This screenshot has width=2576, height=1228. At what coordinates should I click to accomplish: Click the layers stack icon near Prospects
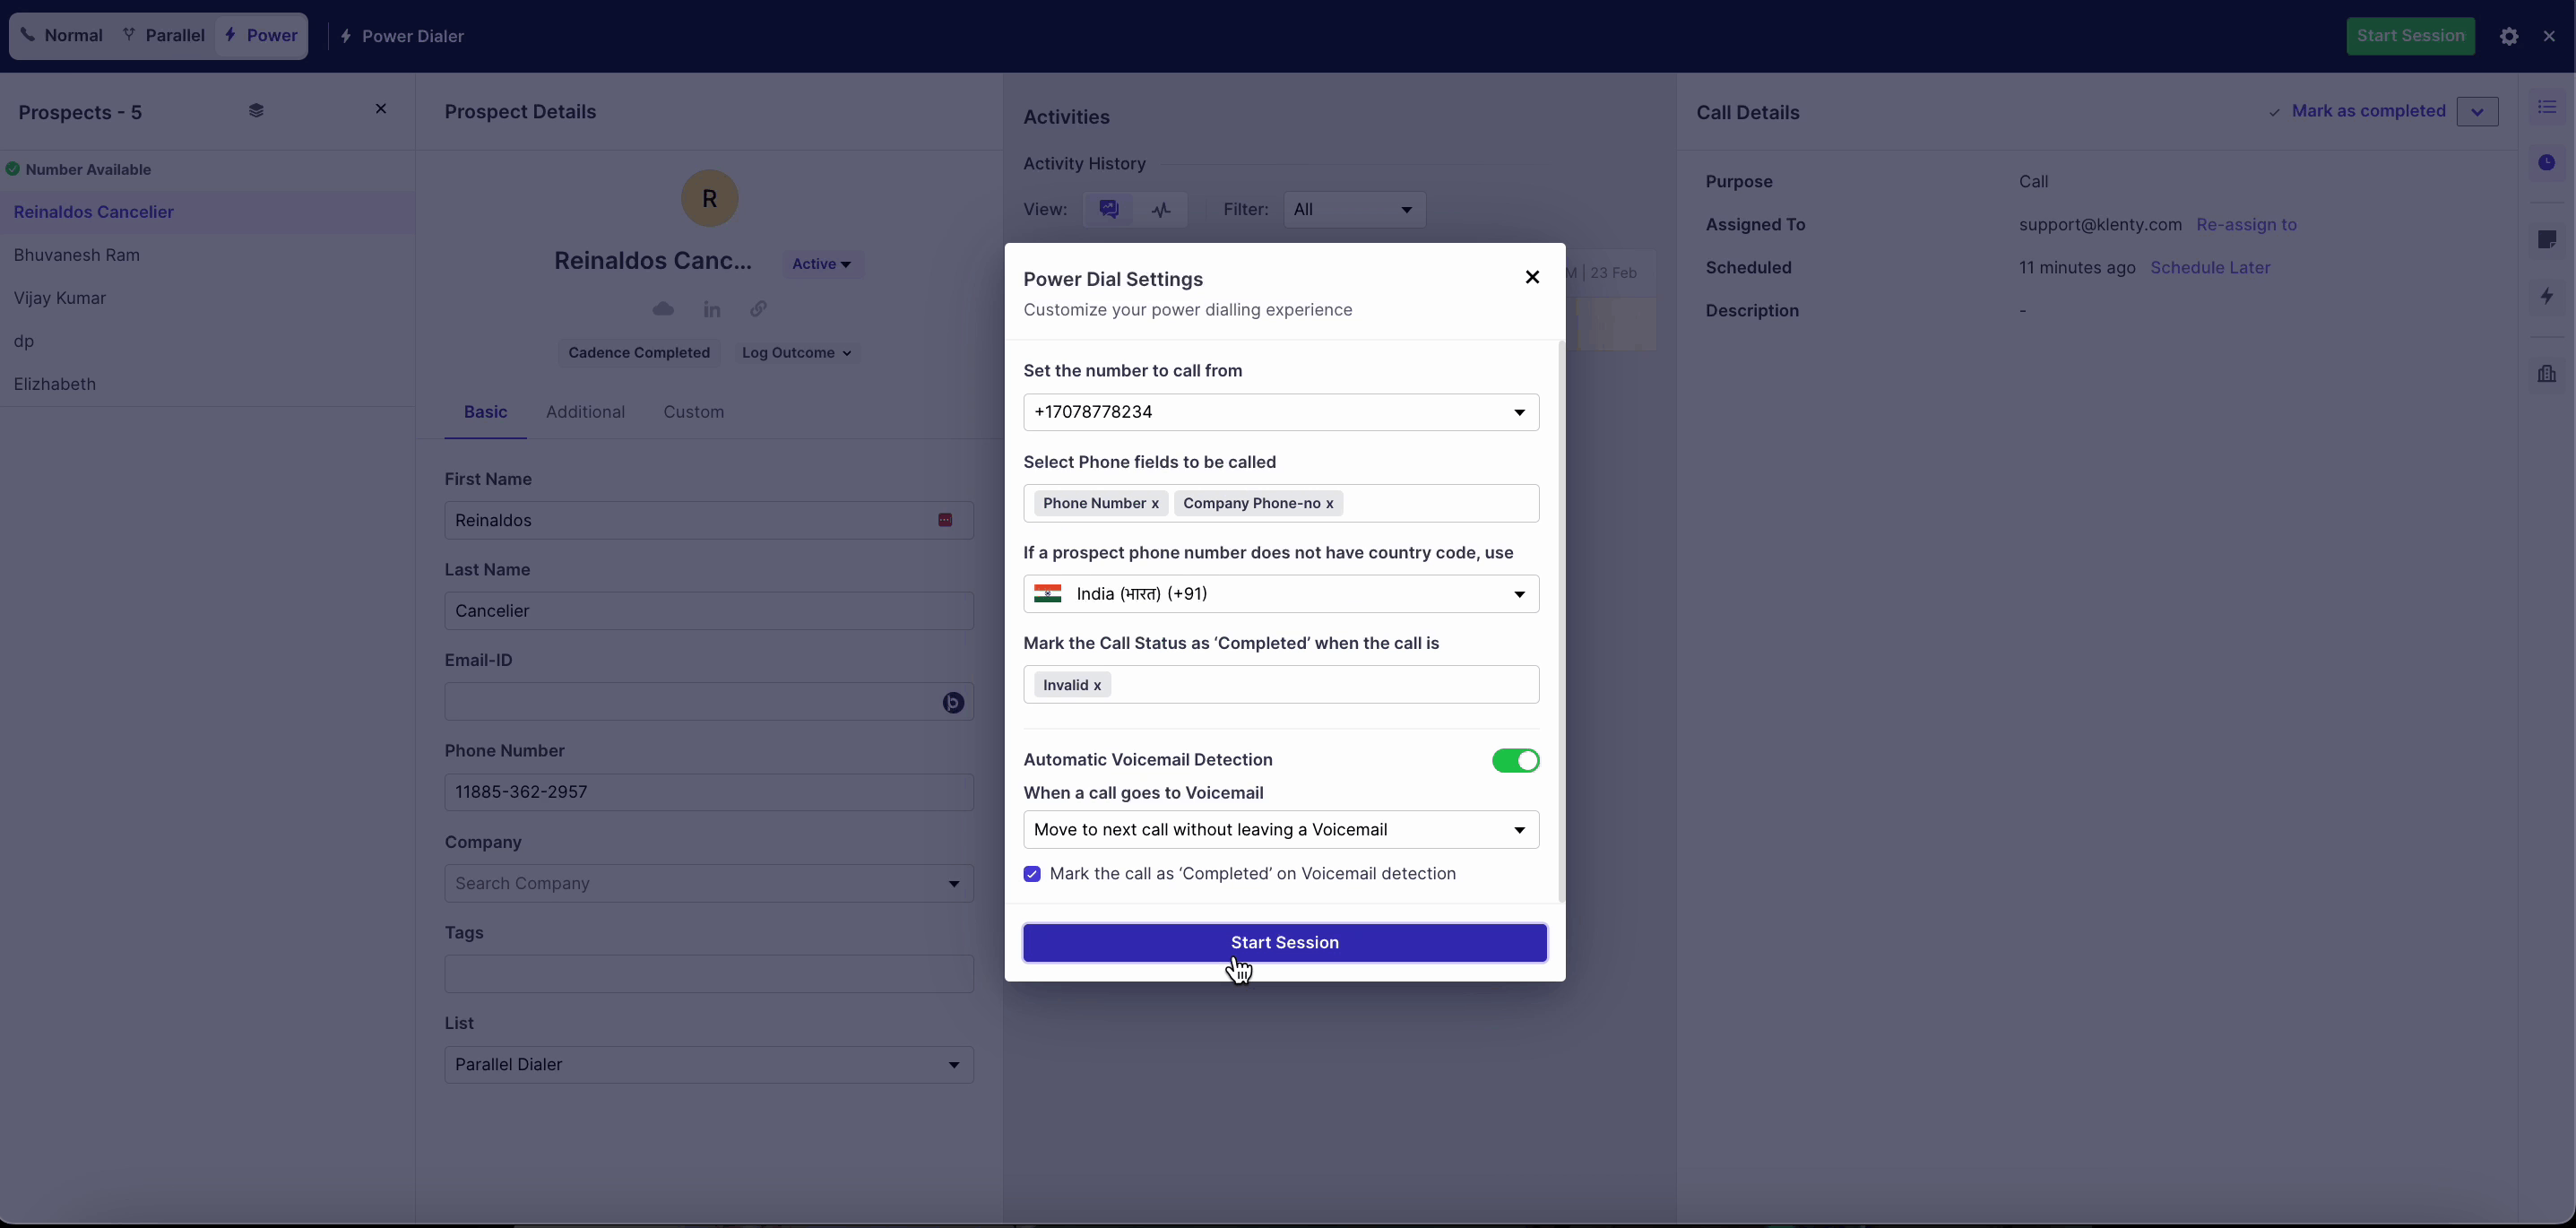(x=256, y=110)
